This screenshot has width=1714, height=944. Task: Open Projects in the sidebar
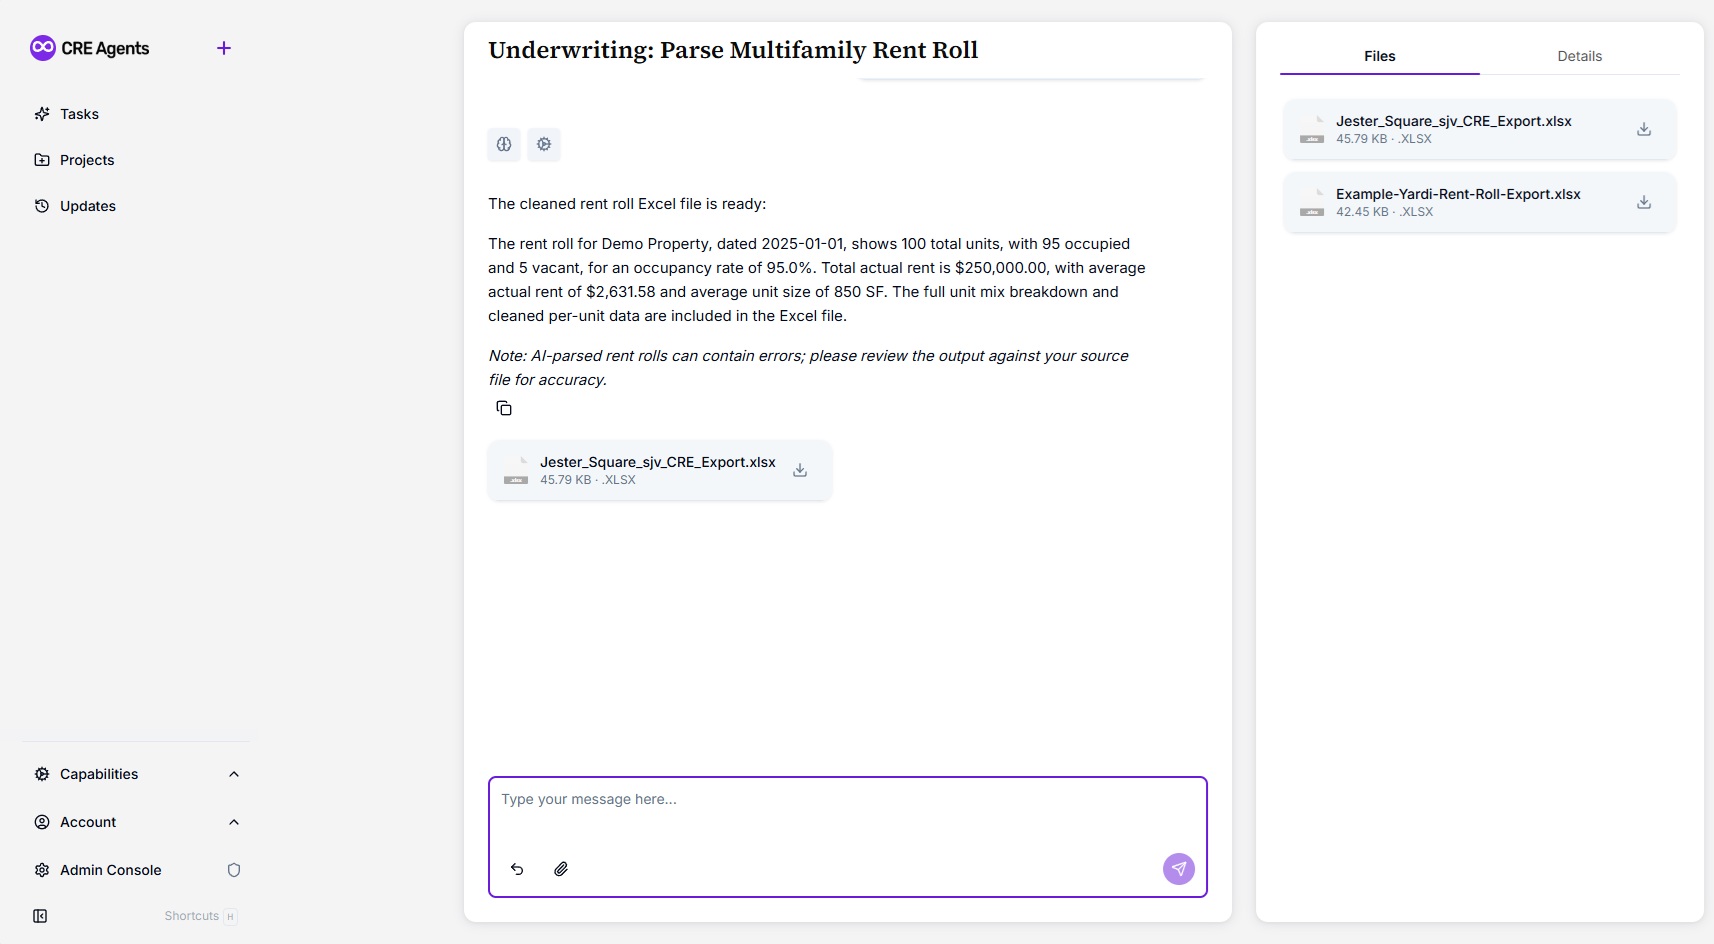[x=85, y=160]
